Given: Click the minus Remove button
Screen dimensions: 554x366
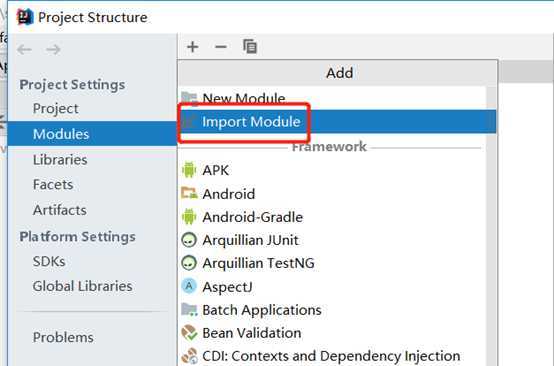Looking at the screenshot, I should point(221,47).
